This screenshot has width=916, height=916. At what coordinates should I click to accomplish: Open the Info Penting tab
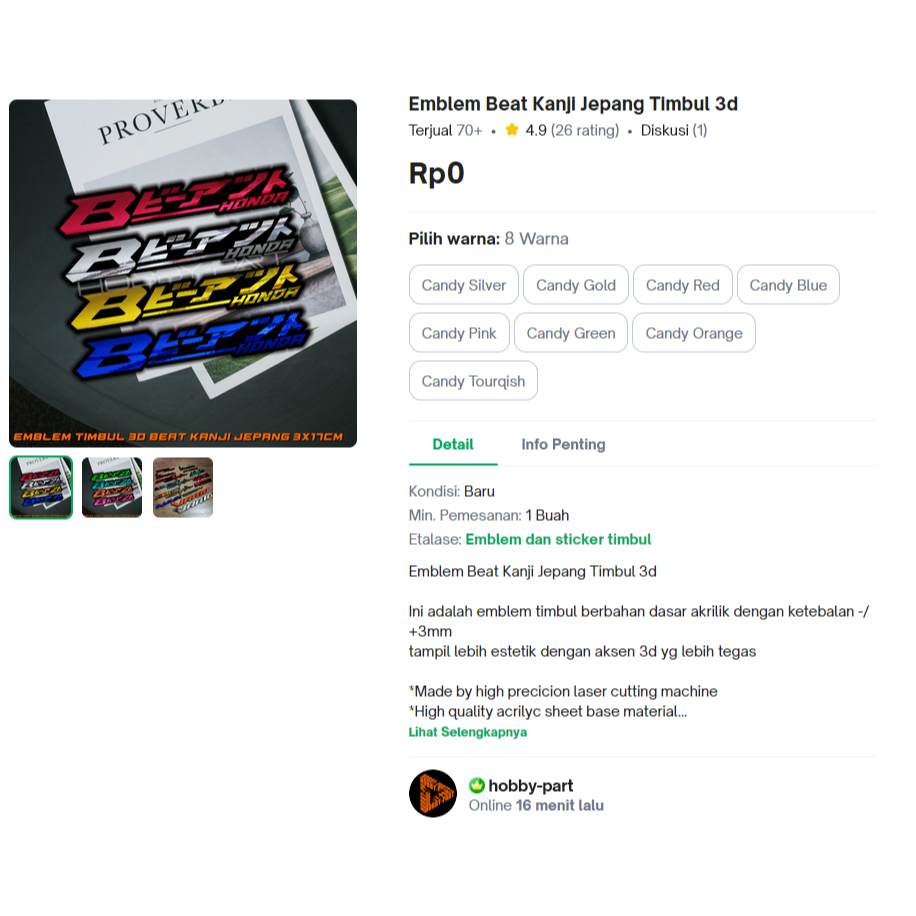coord(563,445)
